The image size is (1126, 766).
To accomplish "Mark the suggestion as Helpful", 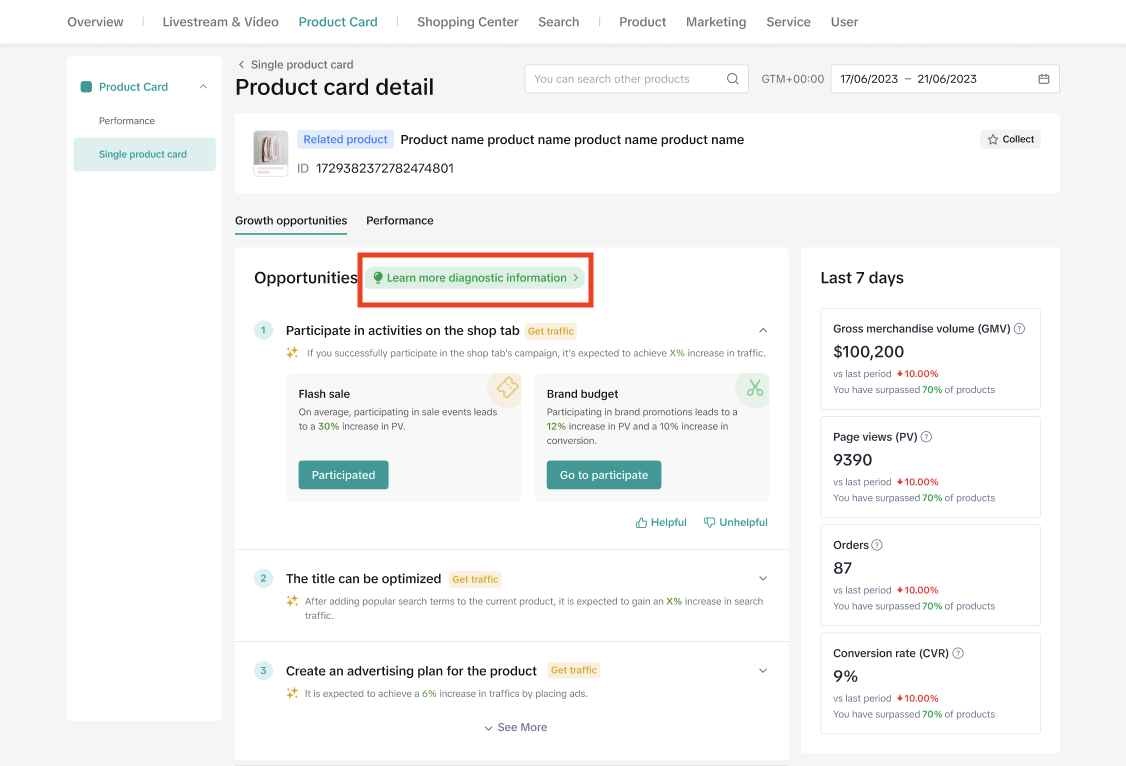I will coord(661,522).
